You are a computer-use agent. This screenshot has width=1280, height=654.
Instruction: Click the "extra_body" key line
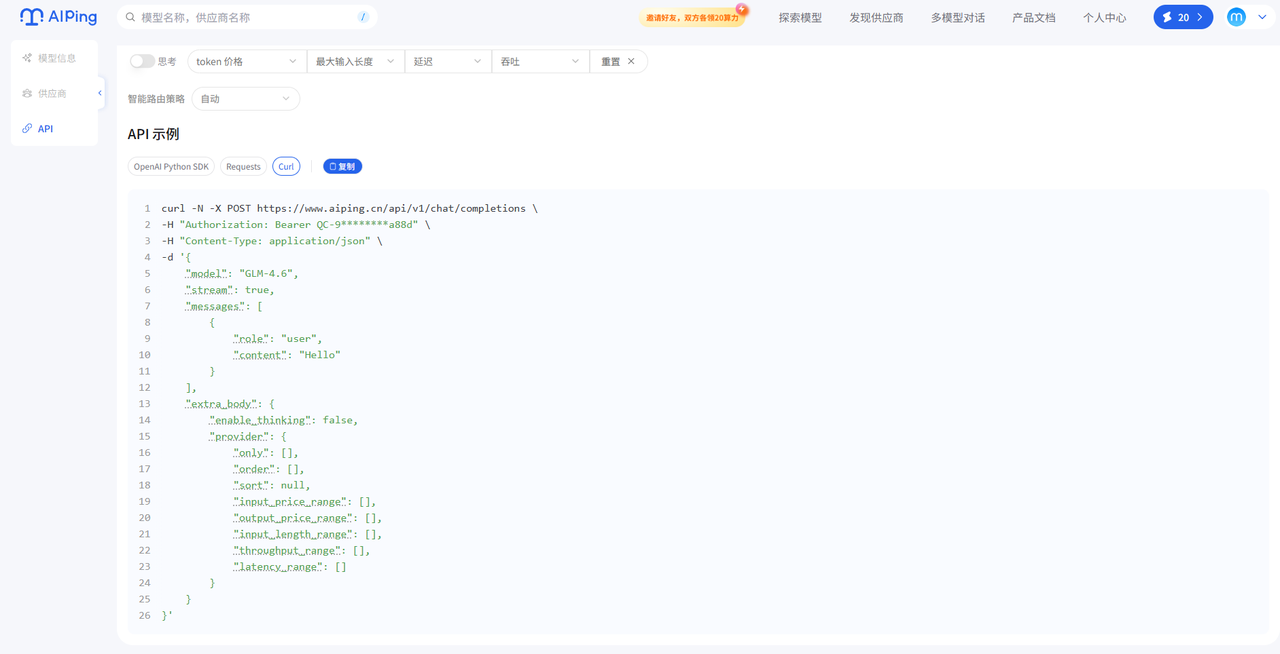pyautogui.click(x=230, y=404)
